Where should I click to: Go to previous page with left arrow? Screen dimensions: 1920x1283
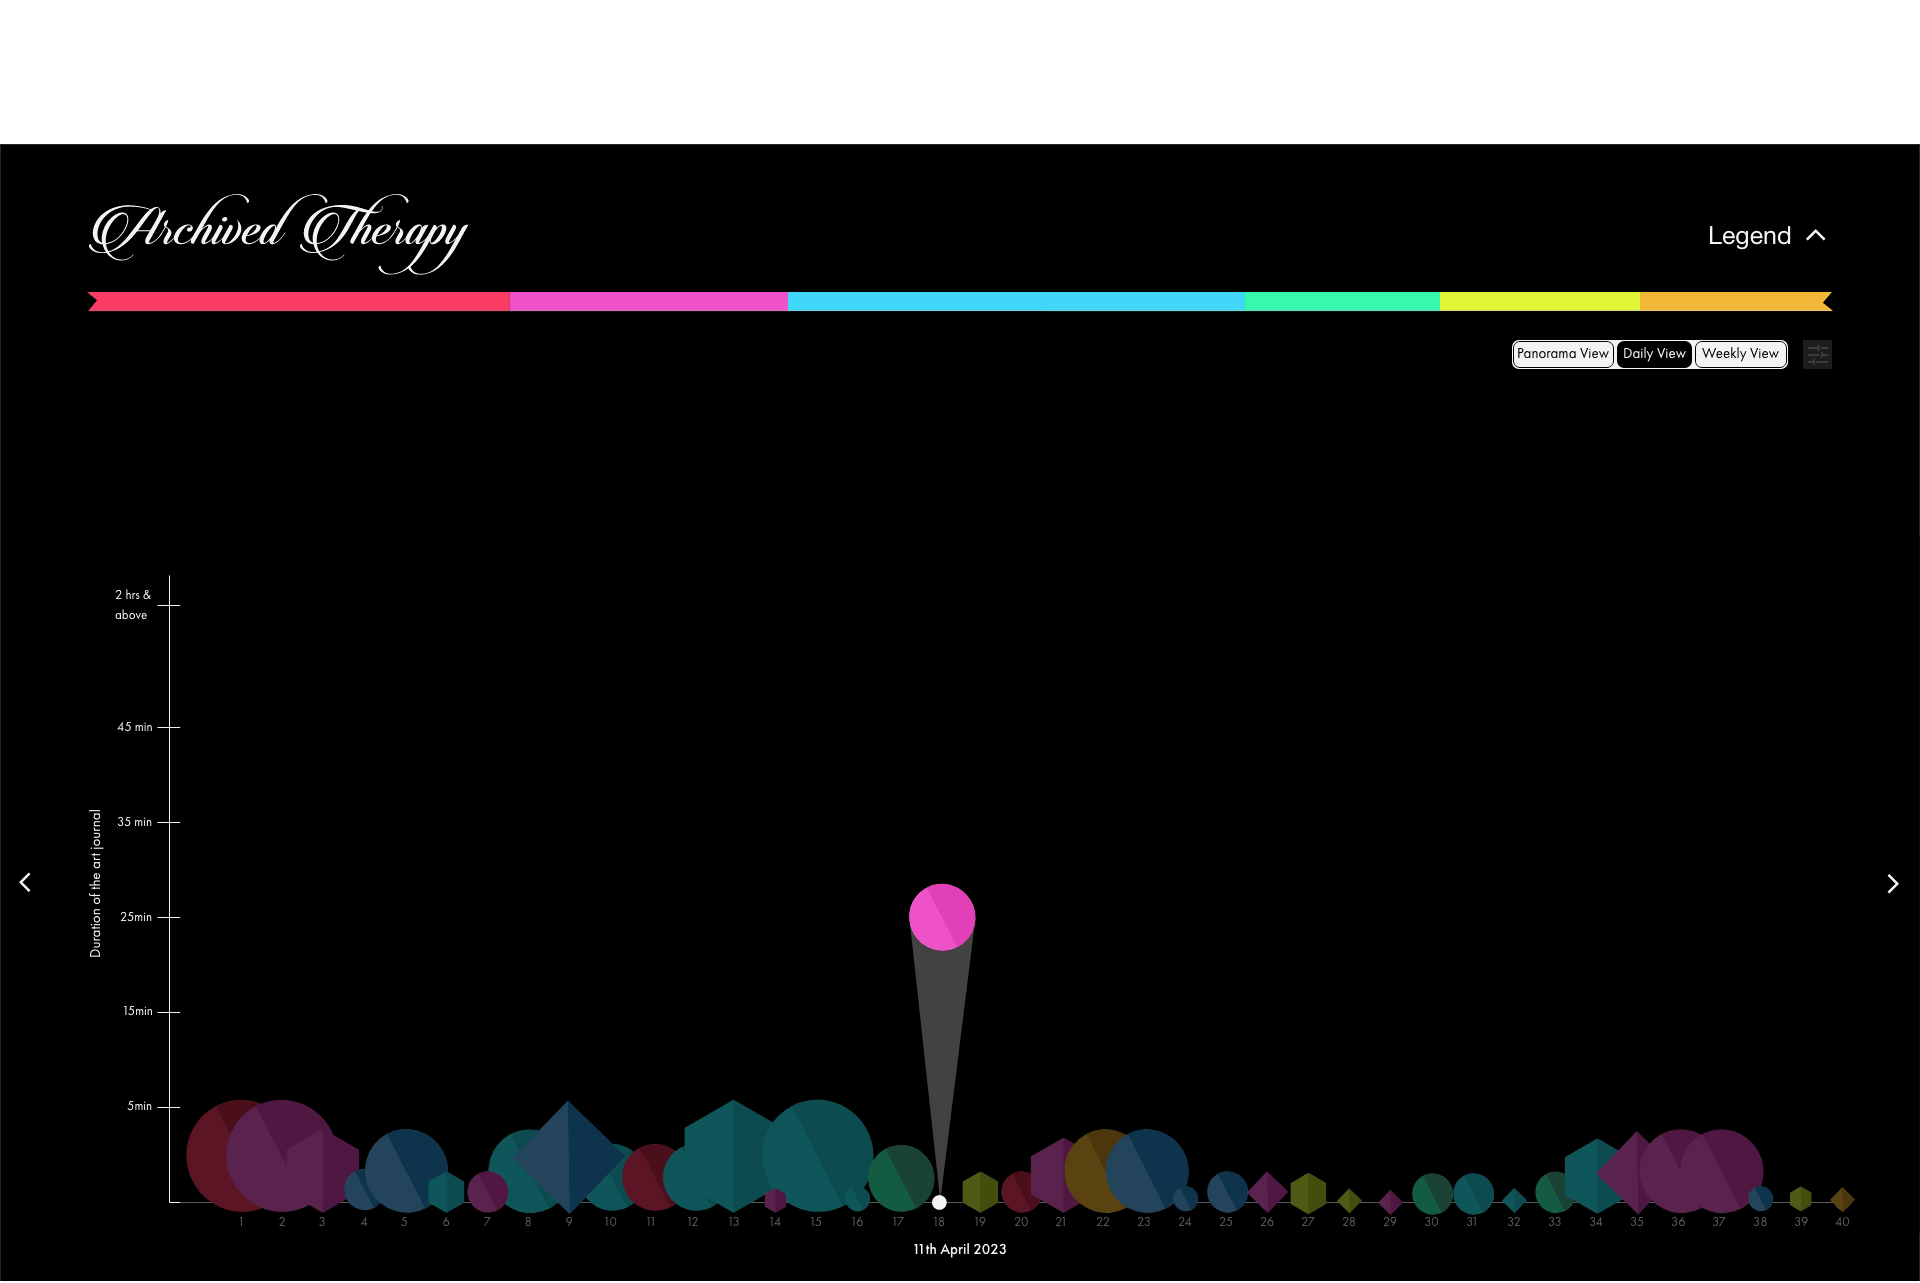click(x=25, y=883)
